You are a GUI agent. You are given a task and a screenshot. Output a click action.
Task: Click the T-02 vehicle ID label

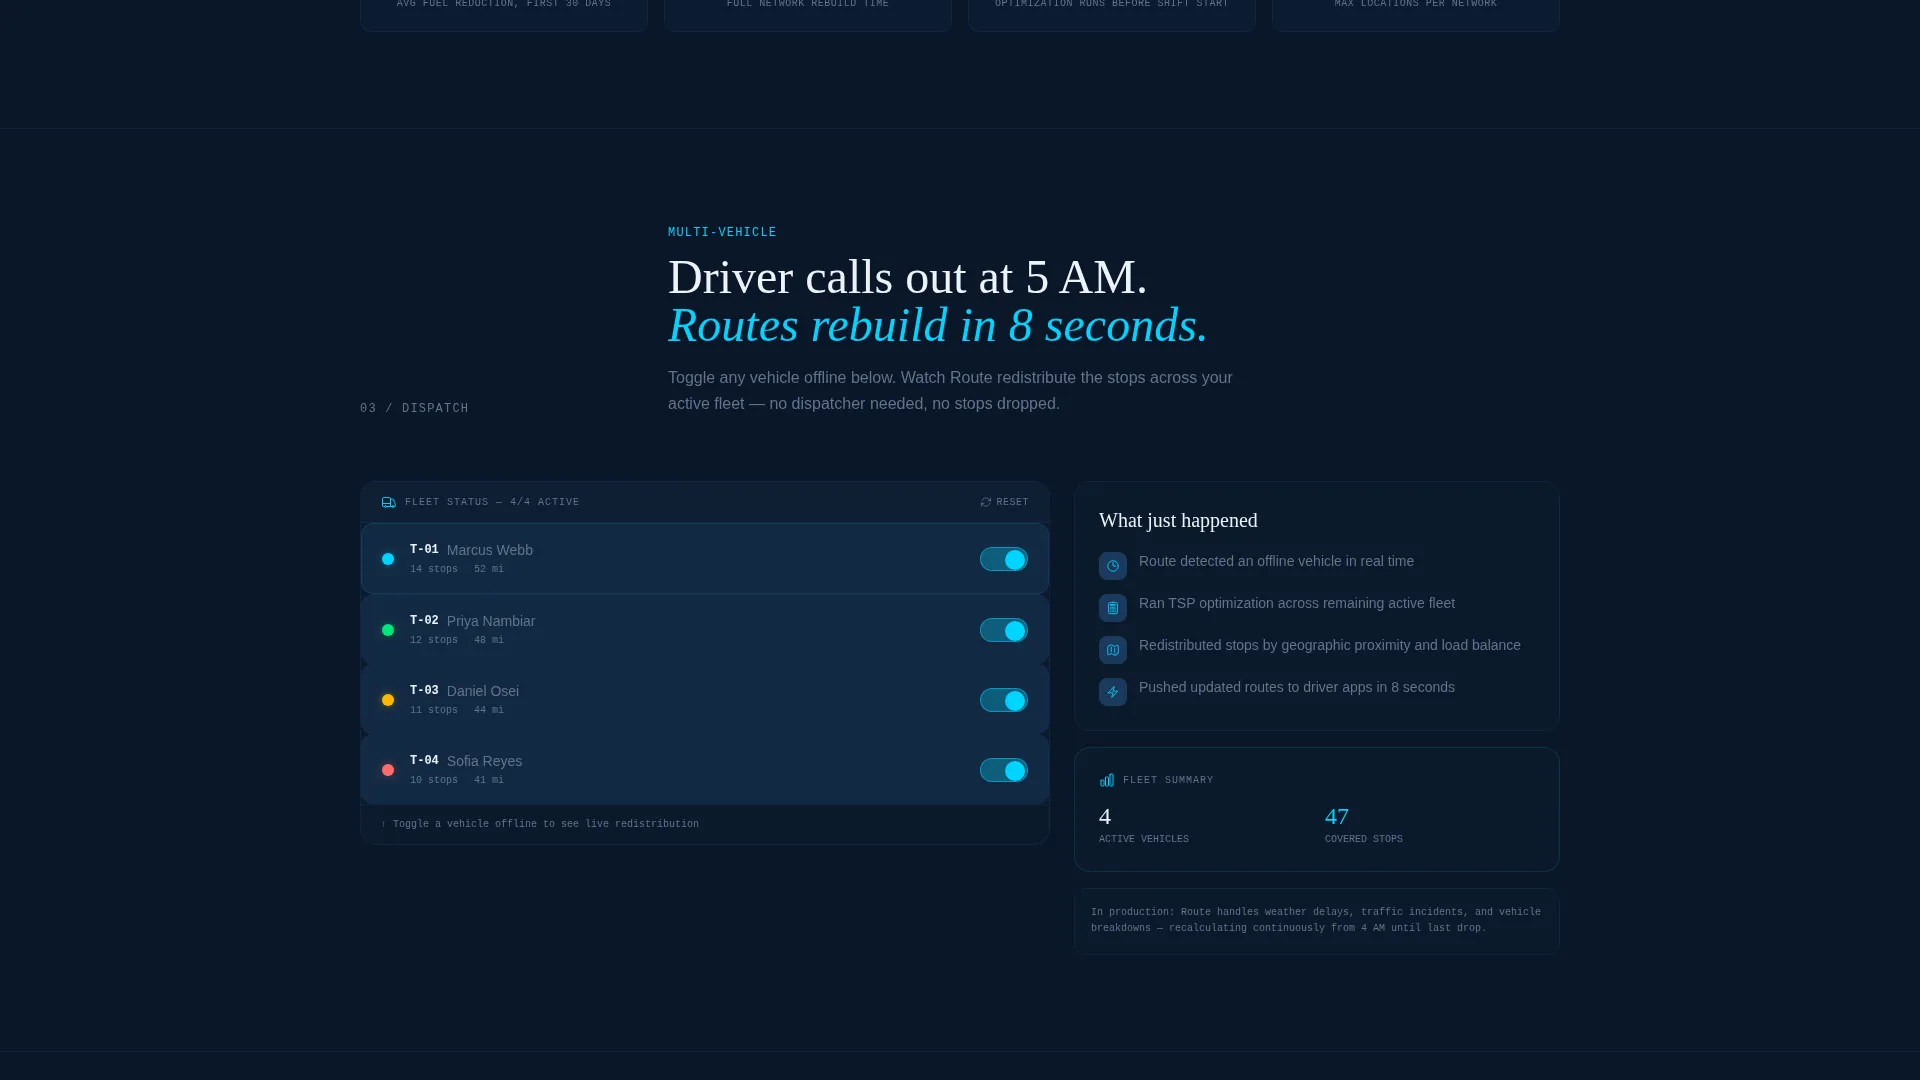424,620
